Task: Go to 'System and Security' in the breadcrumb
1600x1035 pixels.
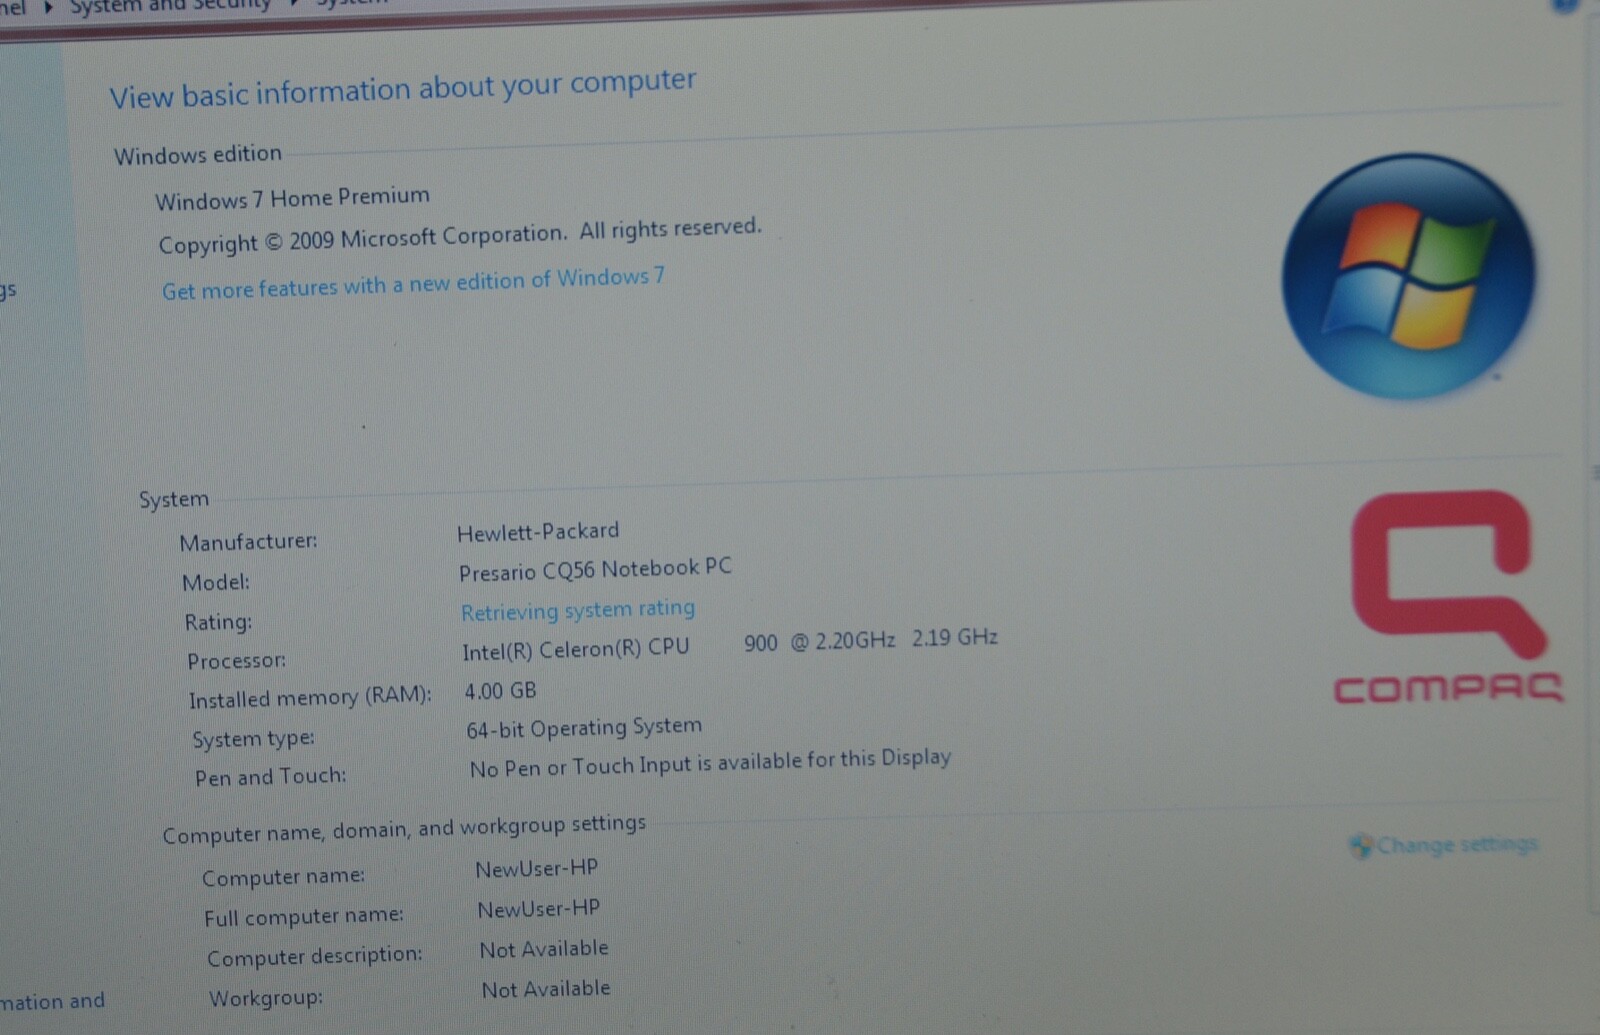Action: pyautogui.click(x=170, y=5)
